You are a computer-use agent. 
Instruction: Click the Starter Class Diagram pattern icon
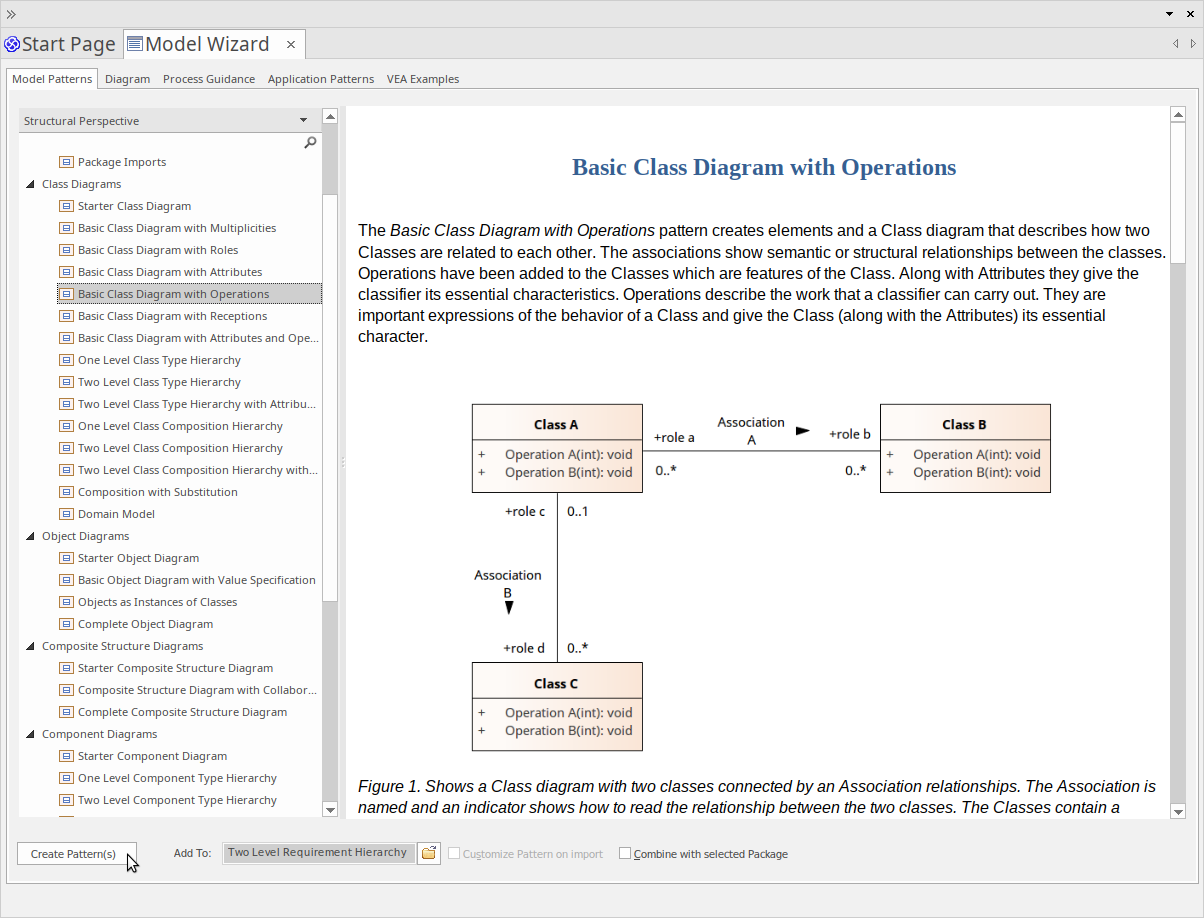coord(66,206)
